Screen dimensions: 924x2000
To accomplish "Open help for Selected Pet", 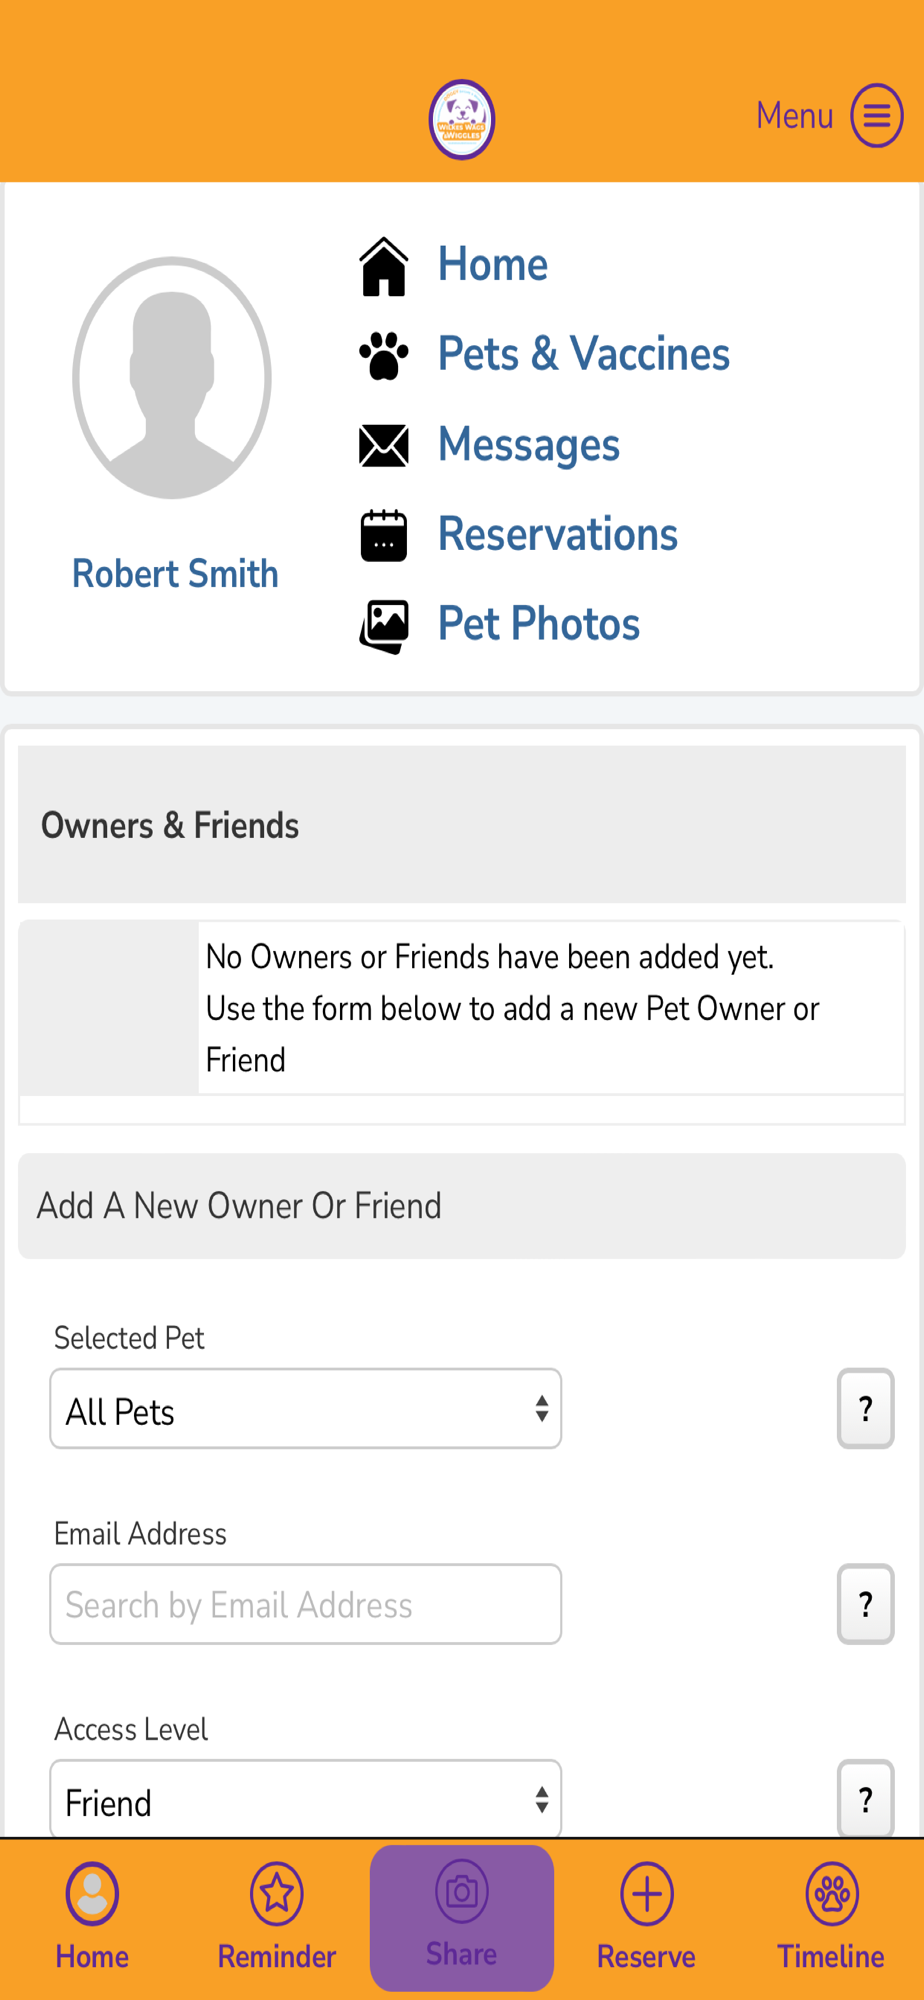I will [866, 1408].
